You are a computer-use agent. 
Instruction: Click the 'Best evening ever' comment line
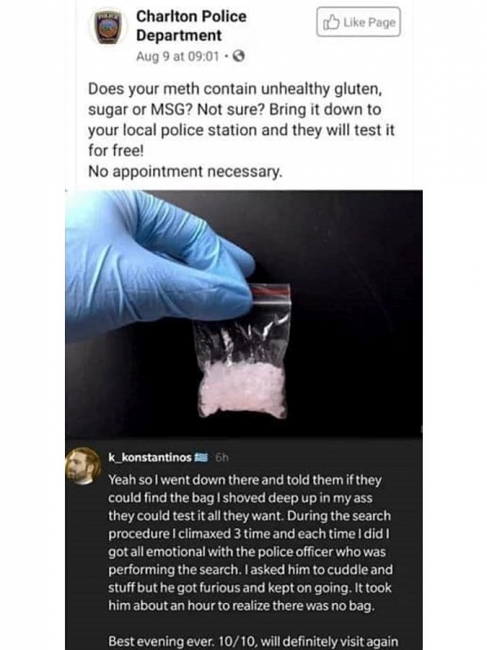253,640
